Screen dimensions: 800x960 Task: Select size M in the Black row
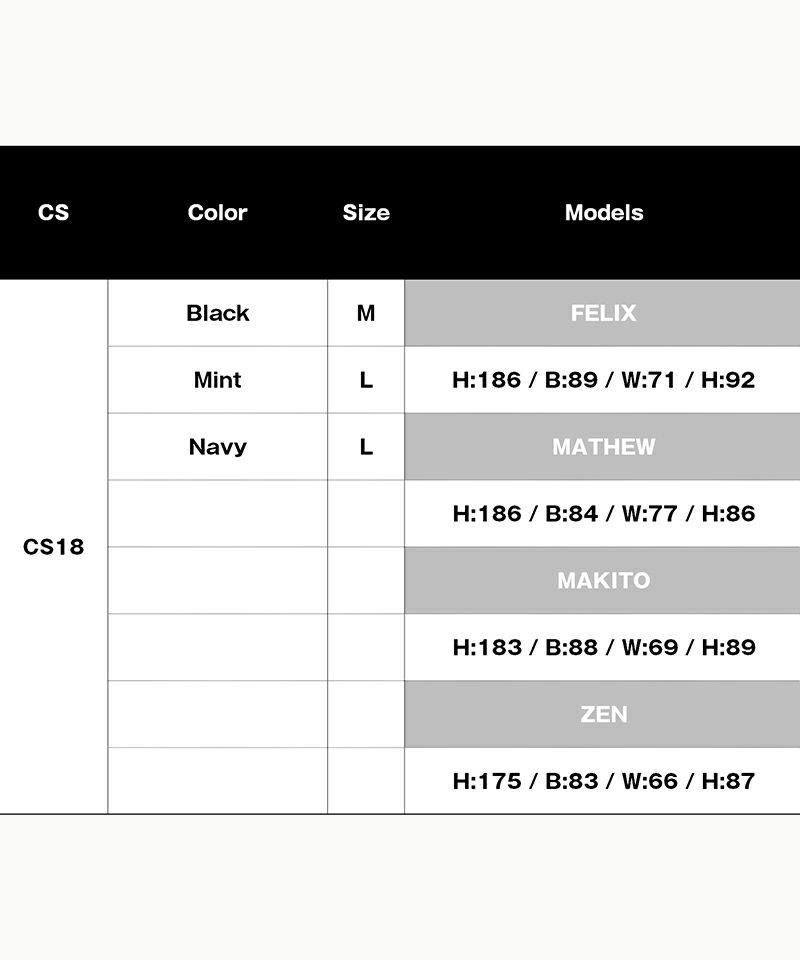point(366,313)
